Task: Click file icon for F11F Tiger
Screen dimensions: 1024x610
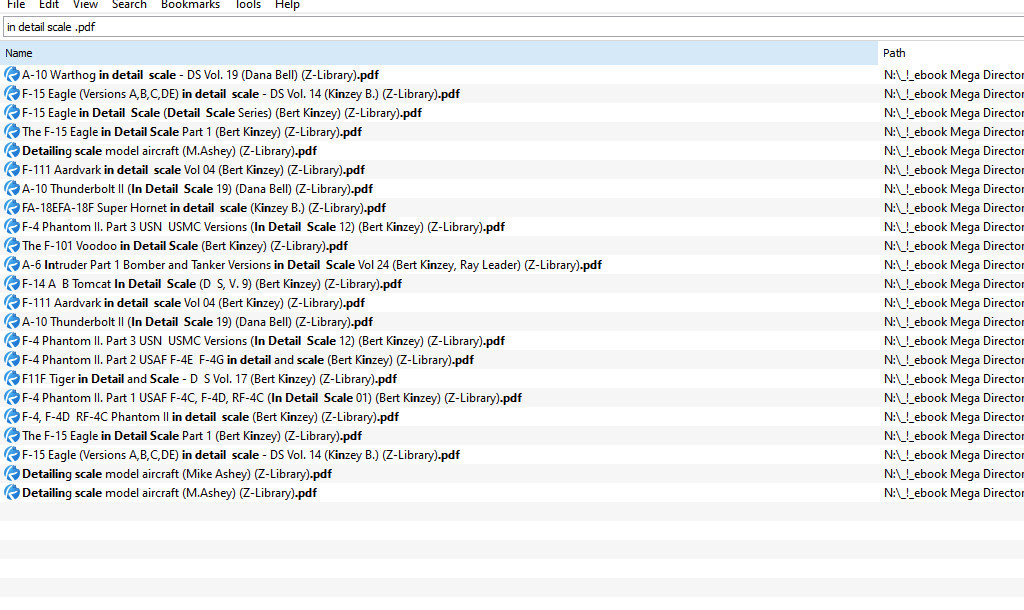Action: (12, 378)
